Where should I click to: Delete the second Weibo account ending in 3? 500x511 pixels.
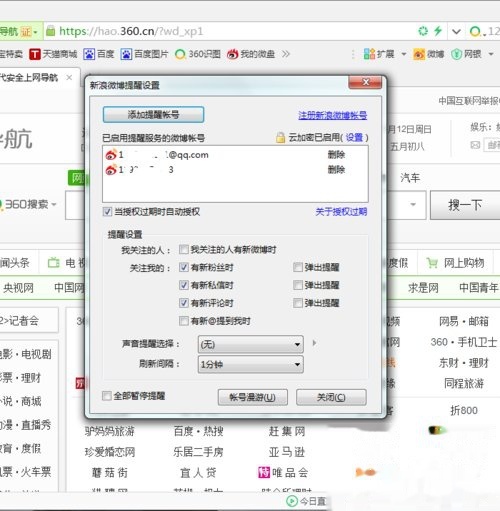coord(336,170)
